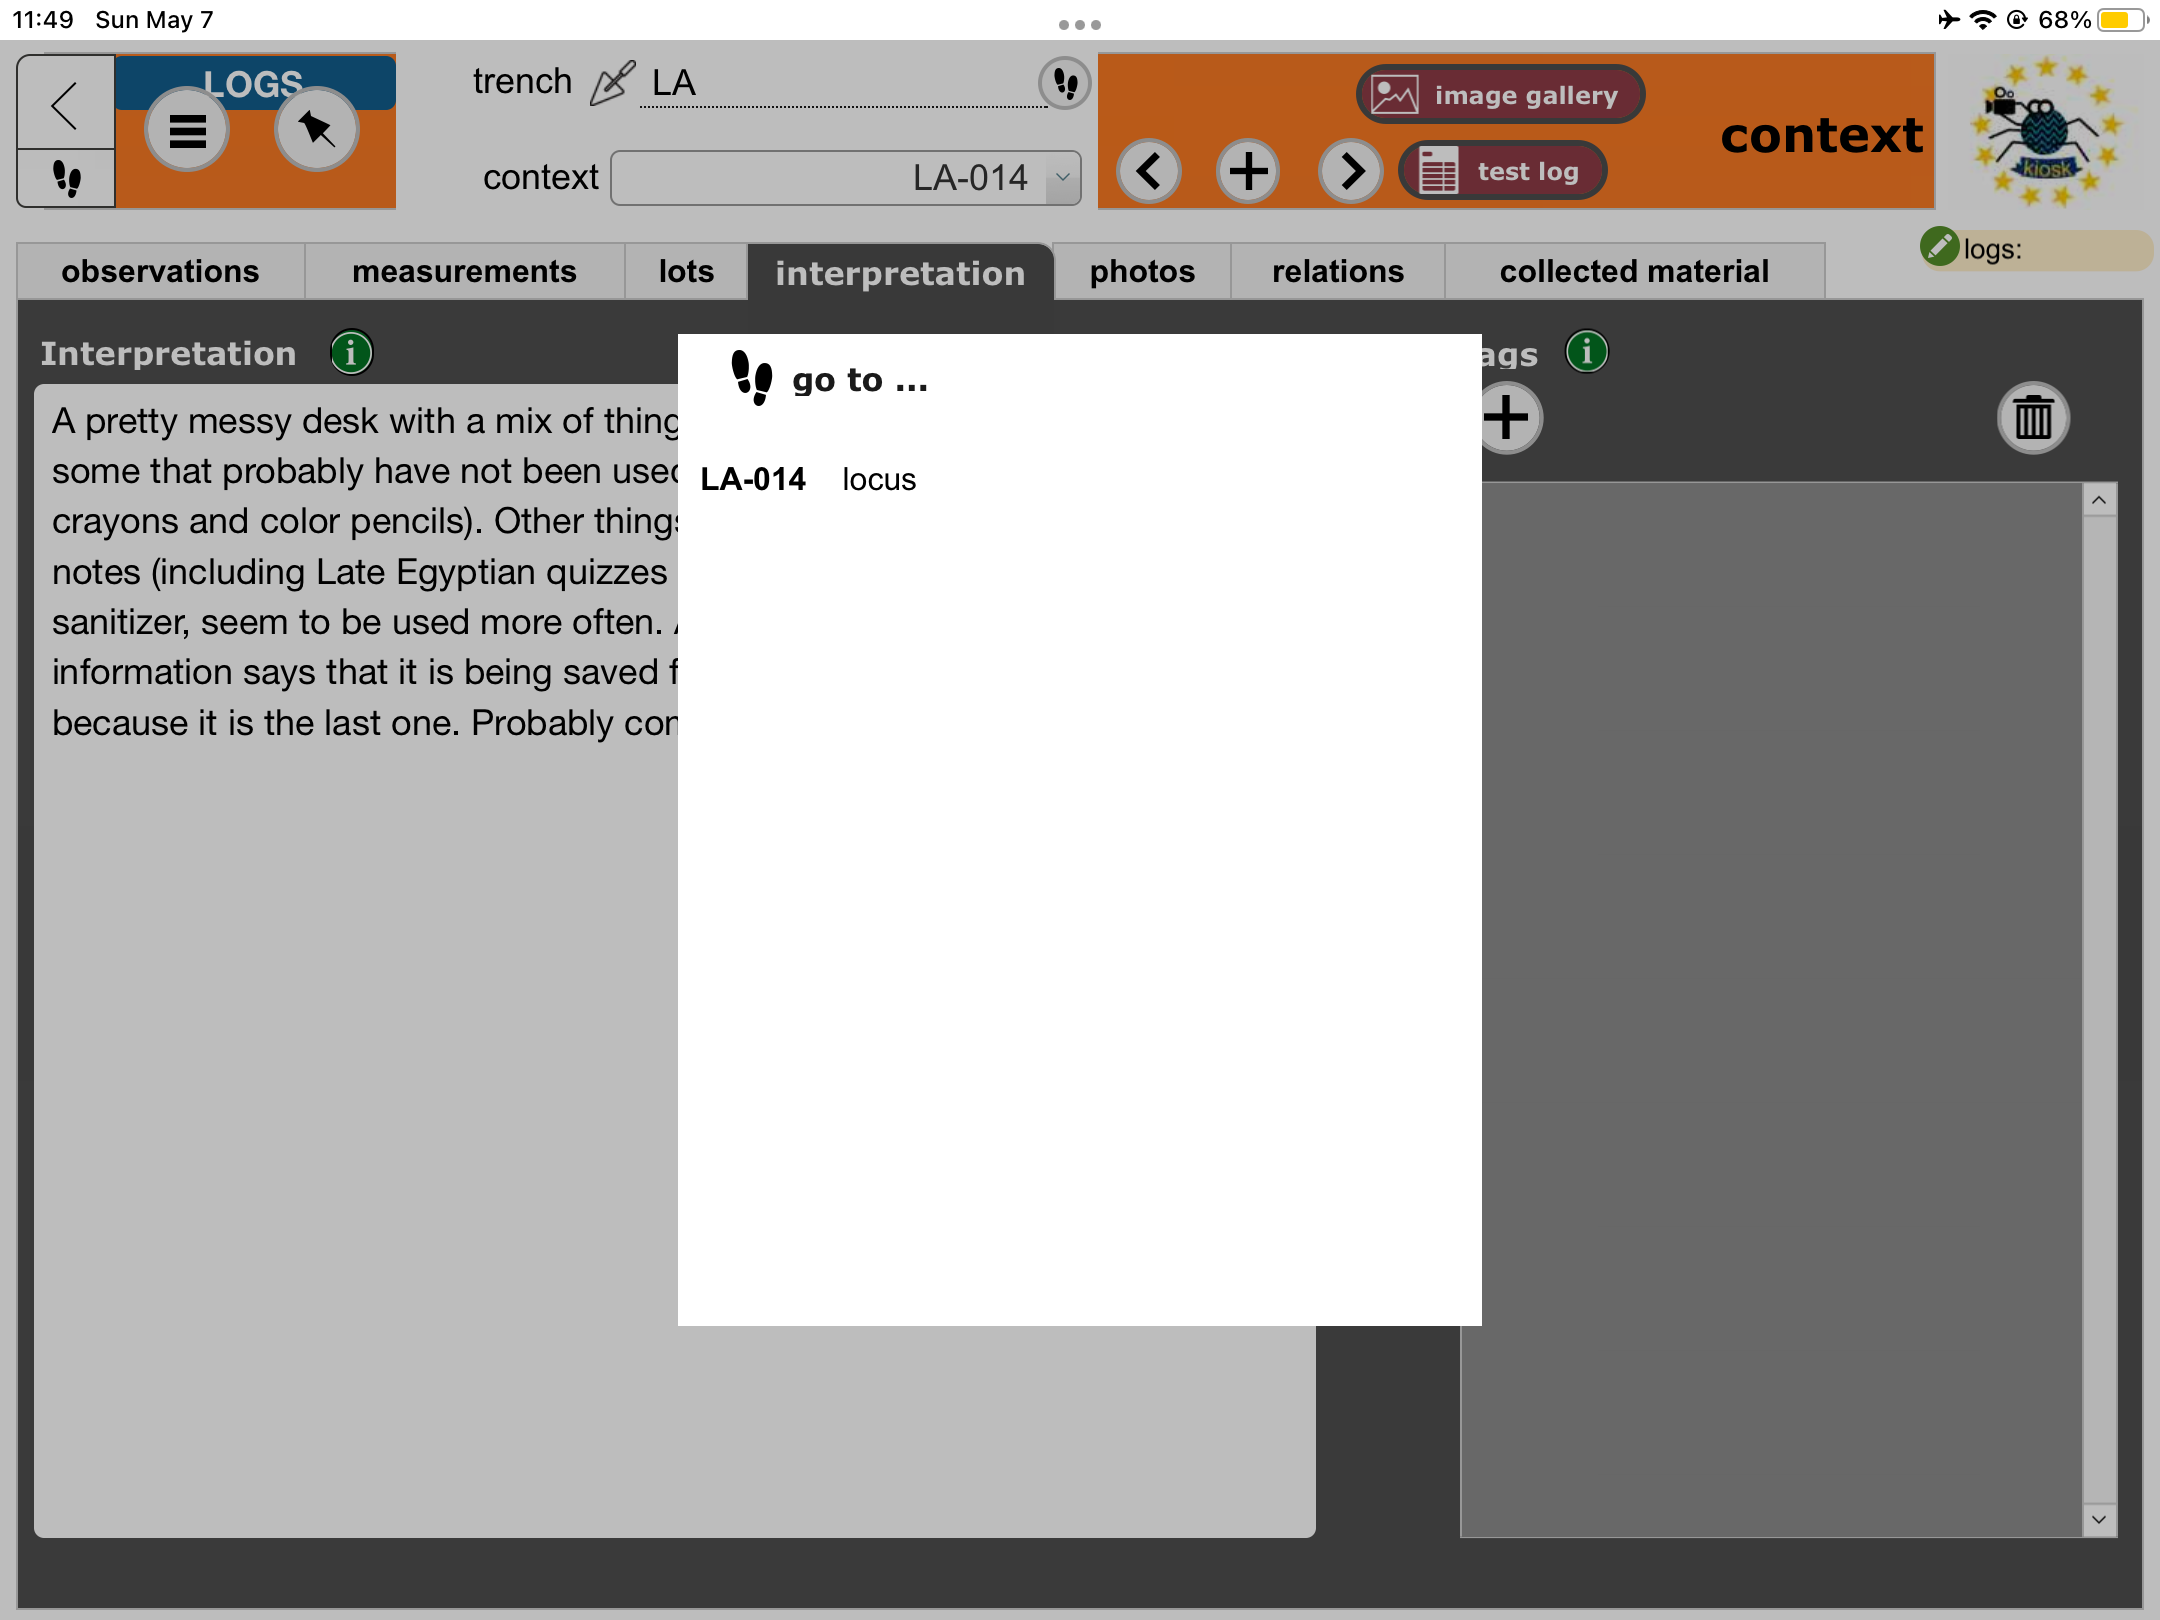Screen dimensions: 2160x1620
Task: Create a new context with the plus button
Action: [x=1249, y=171]
